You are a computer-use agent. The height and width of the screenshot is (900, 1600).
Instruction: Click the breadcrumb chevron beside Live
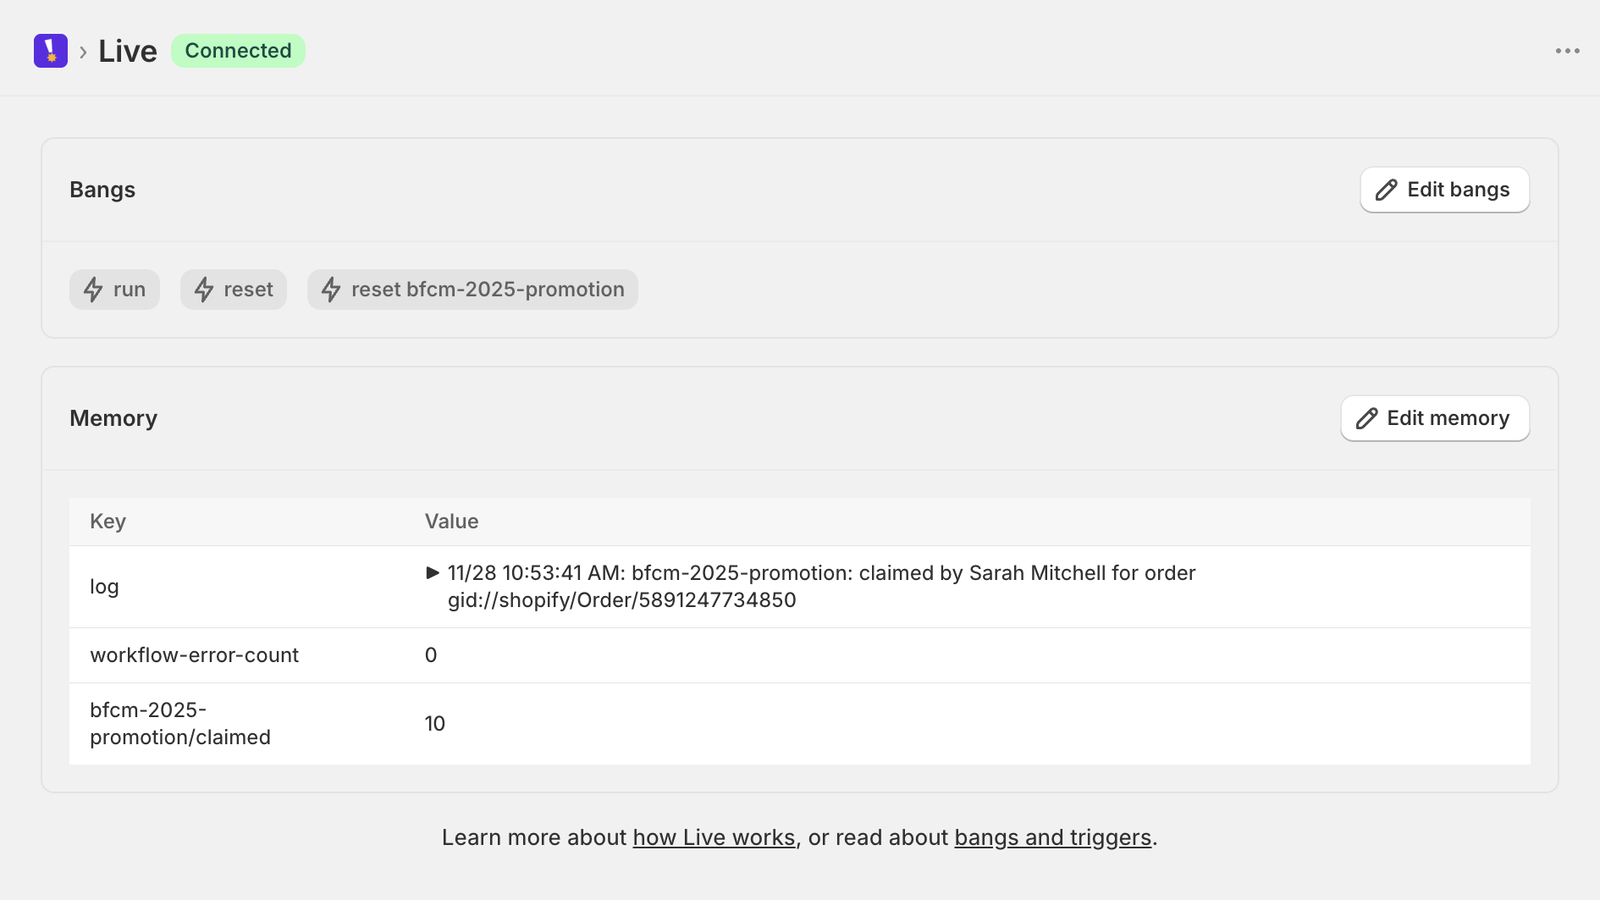point(83,52)
